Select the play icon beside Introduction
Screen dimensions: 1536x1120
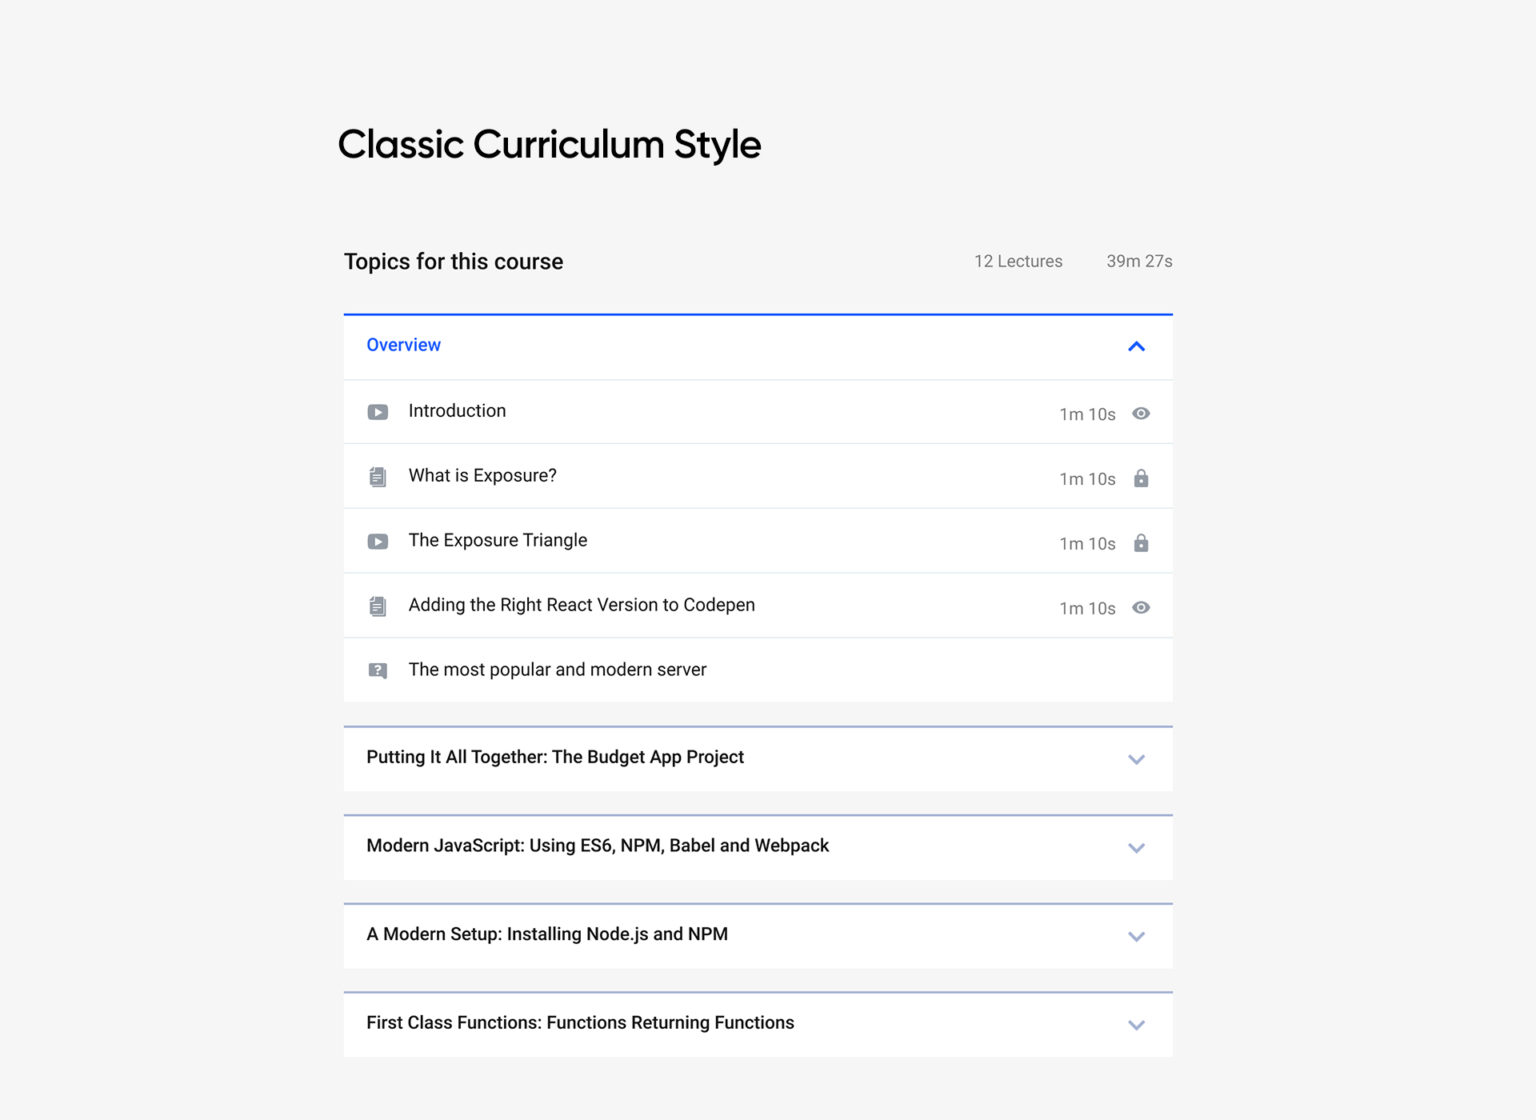pos(377,412)
